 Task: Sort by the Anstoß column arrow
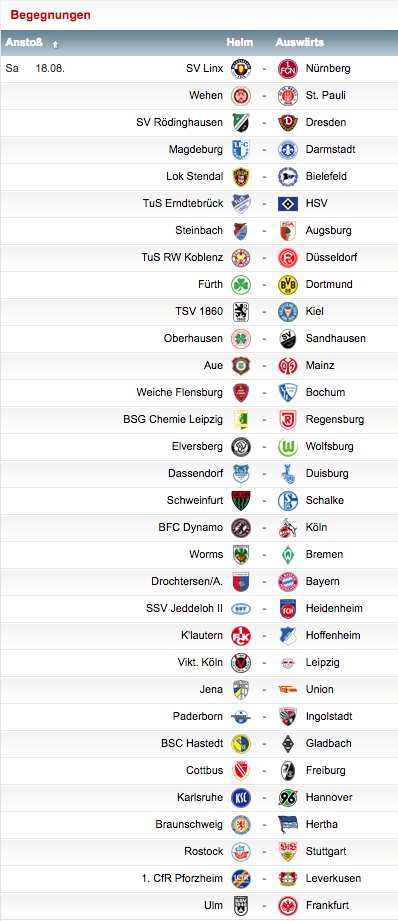[56, 44]
